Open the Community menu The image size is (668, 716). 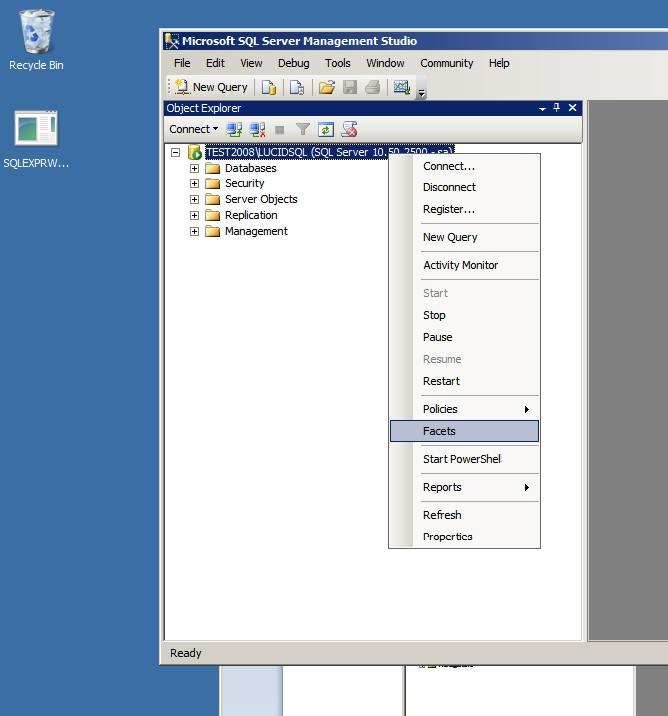tap(447, 63)
